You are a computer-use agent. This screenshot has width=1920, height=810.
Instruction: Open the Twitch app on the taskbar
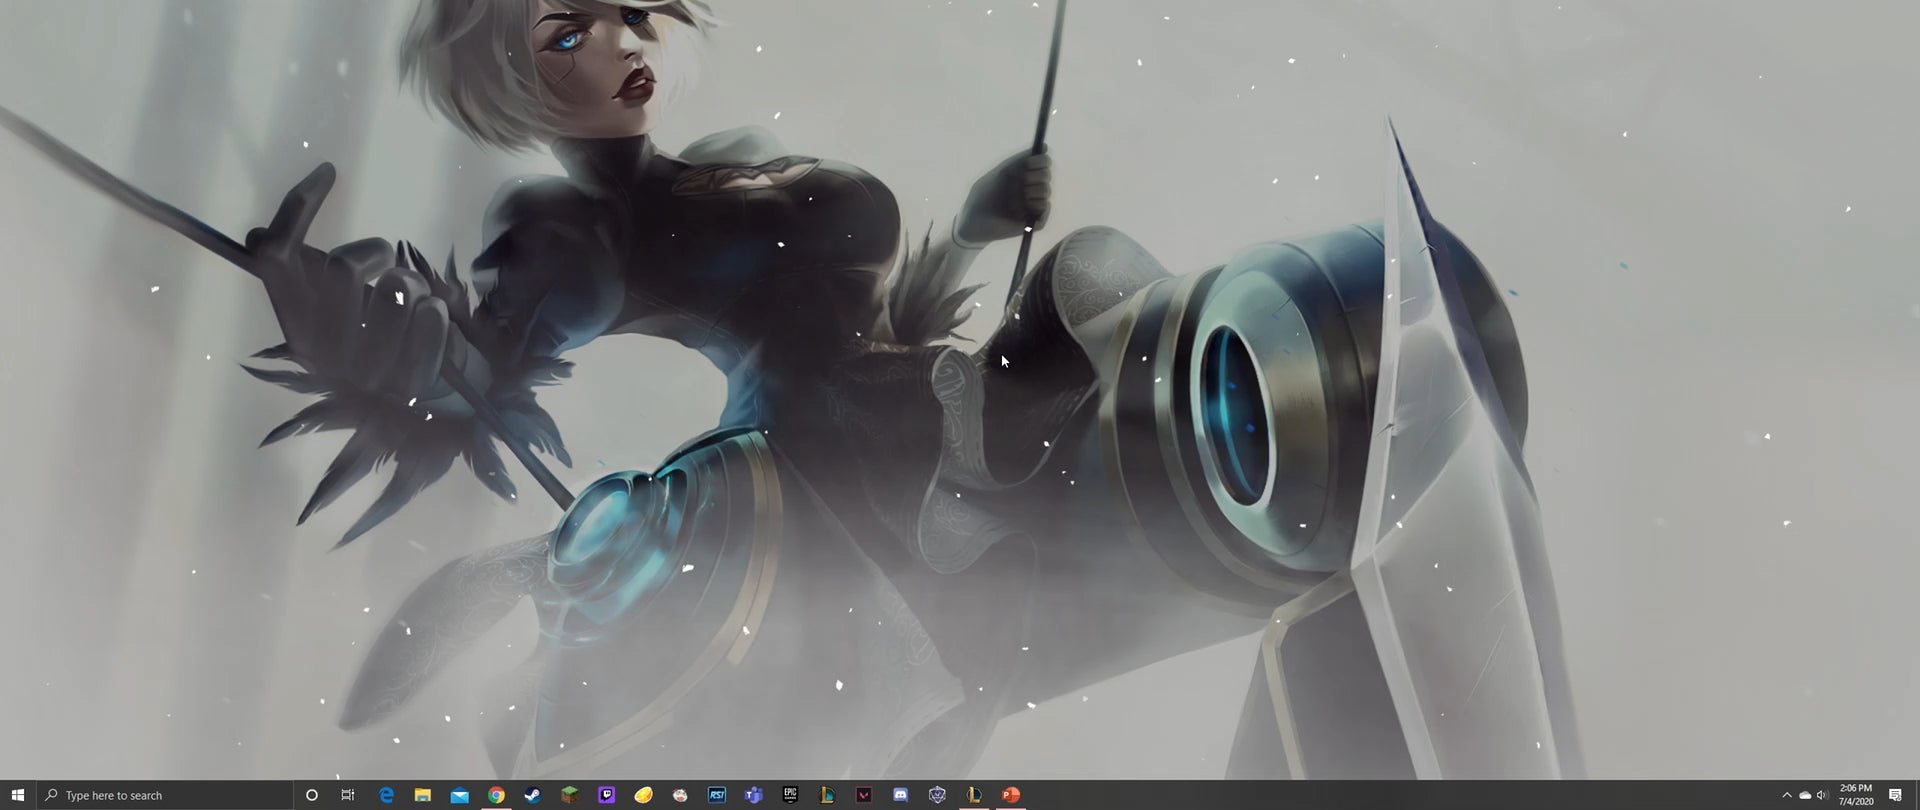point(606,795)
